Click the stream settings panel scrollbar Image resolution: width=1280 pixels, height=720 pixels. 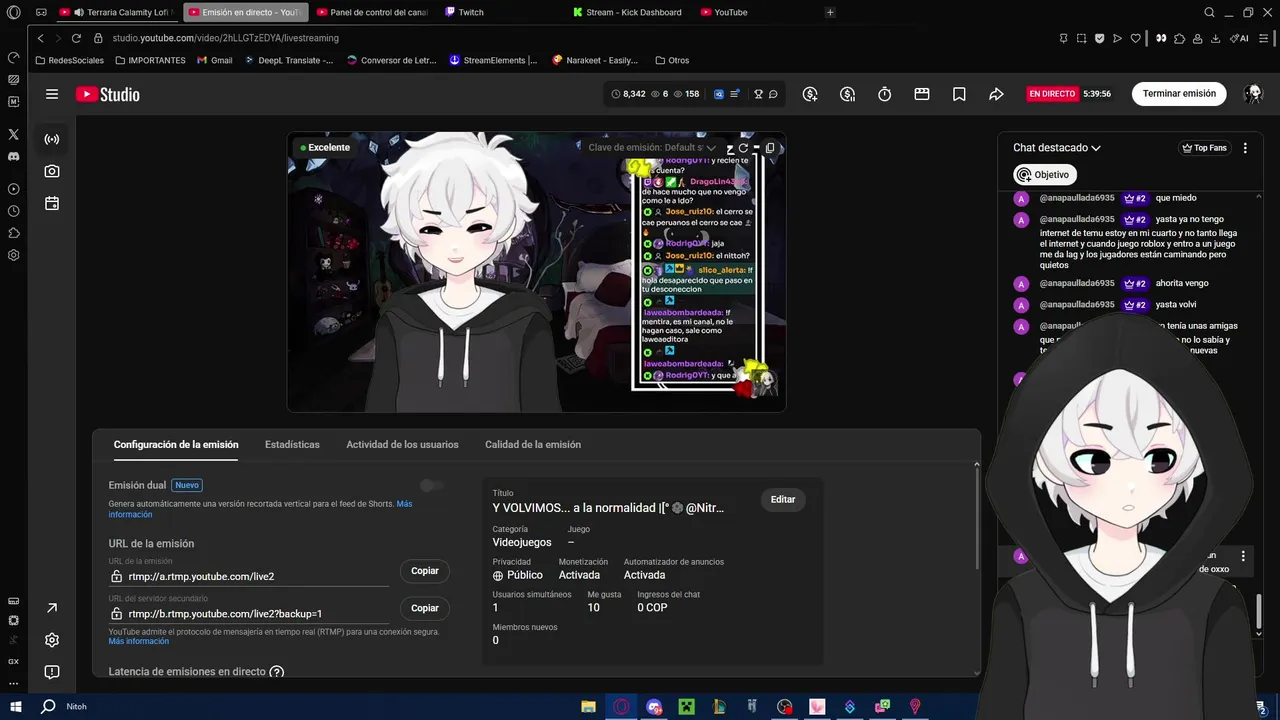(x=977, y=520)
